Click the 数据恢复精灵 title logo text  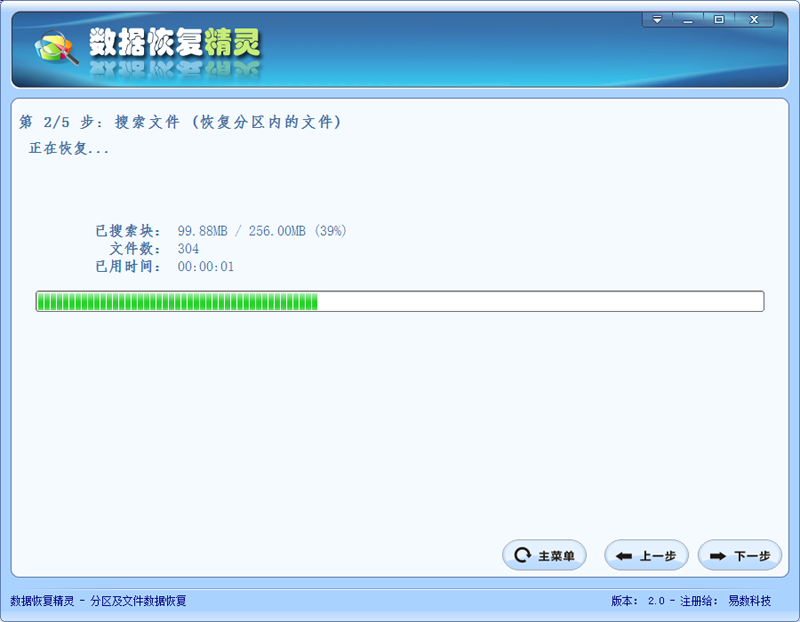174,42
